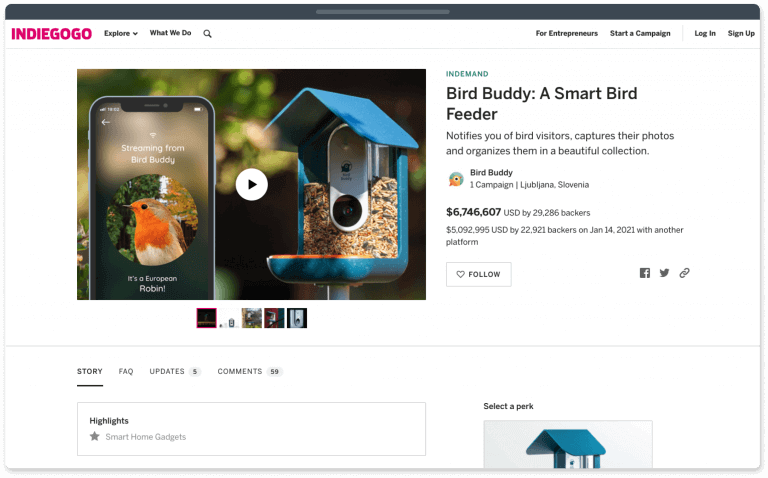This screenshot has height=478, width=768.
Task: Click the INDEMAND label
Action: point(467,74)
